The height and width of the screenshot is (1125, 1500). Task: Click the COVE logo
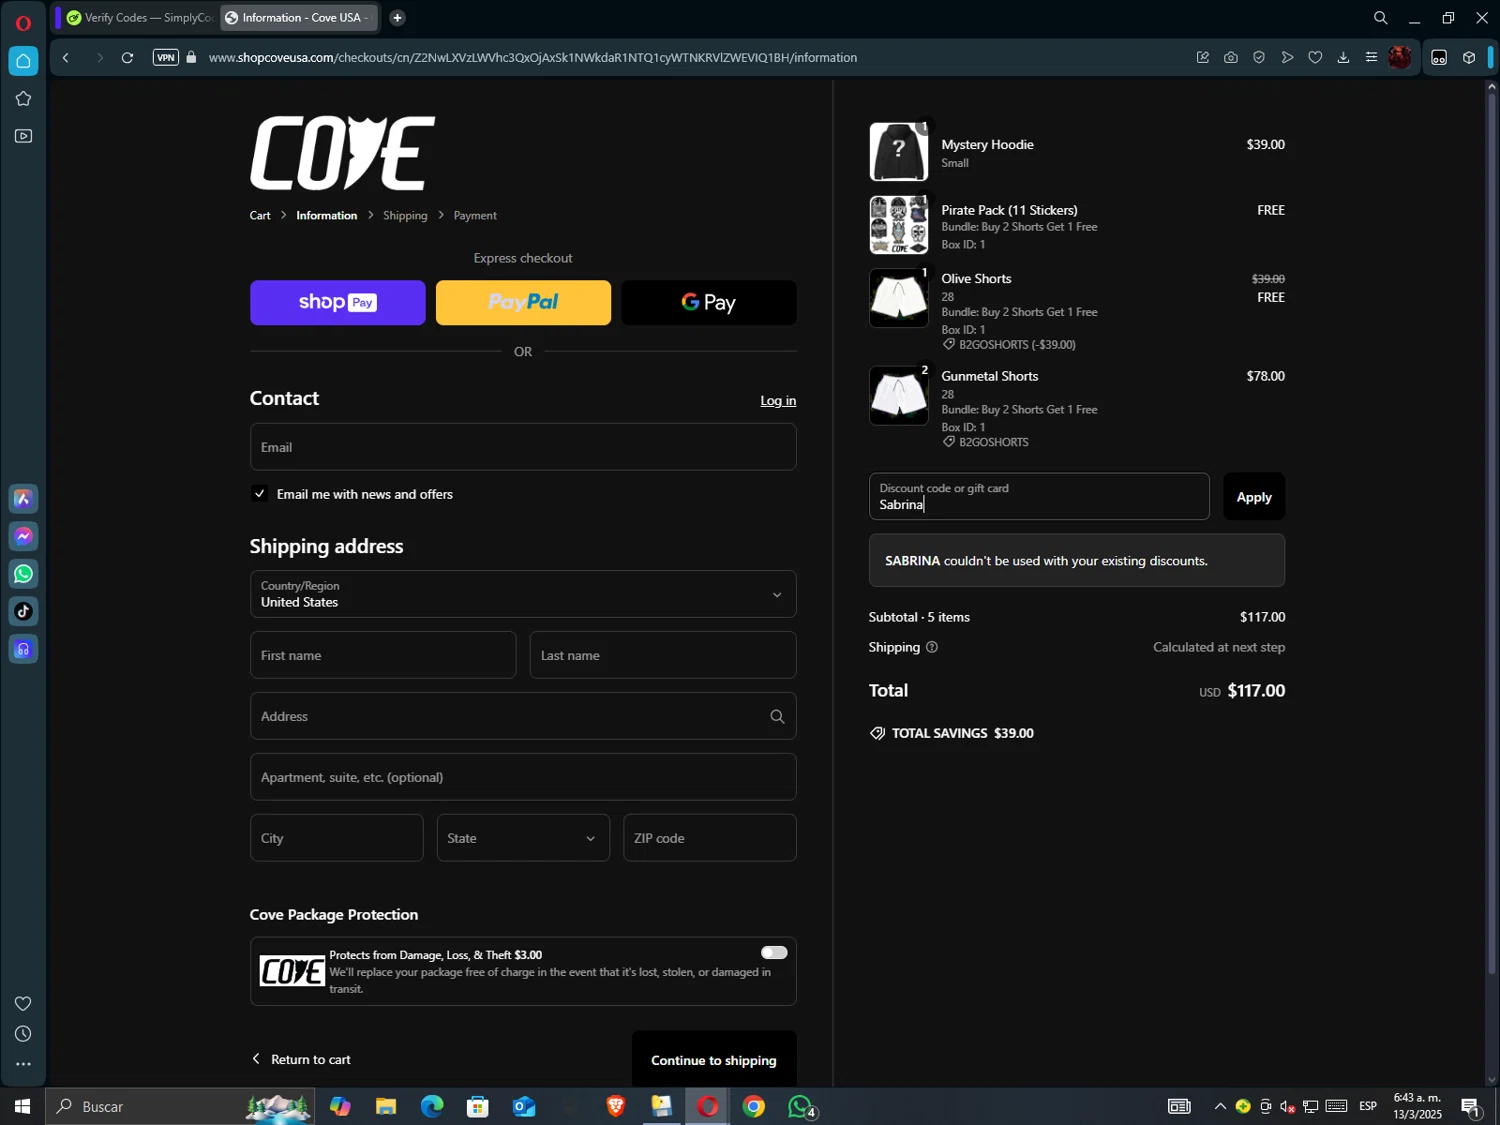[342, 153]
